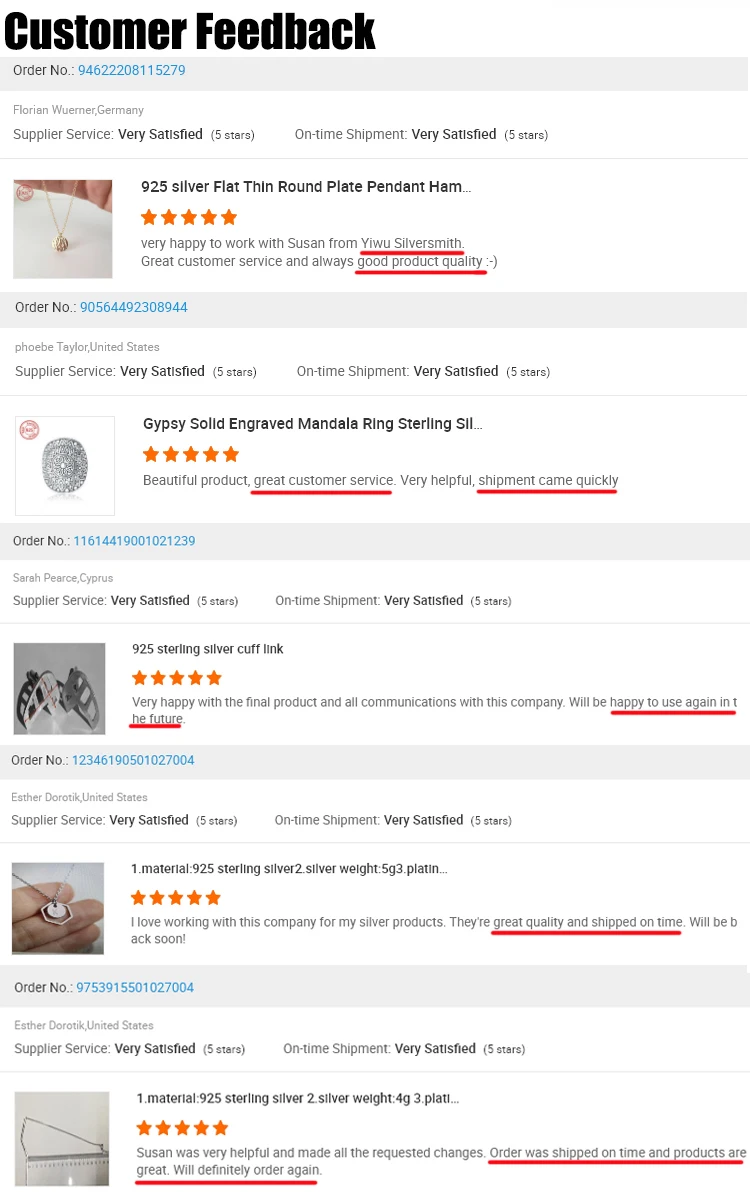Open the mandala ring product image
Screen dimensions: 750x1200
[x=65, y=465]
